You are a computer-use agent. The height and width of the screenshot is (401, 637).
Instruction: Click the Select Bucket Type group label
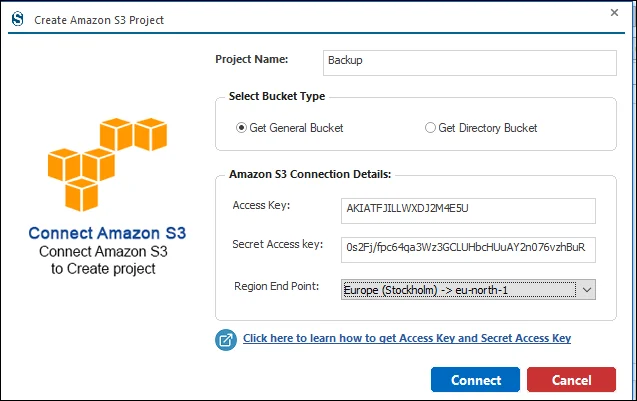click(x=277, y=96)
